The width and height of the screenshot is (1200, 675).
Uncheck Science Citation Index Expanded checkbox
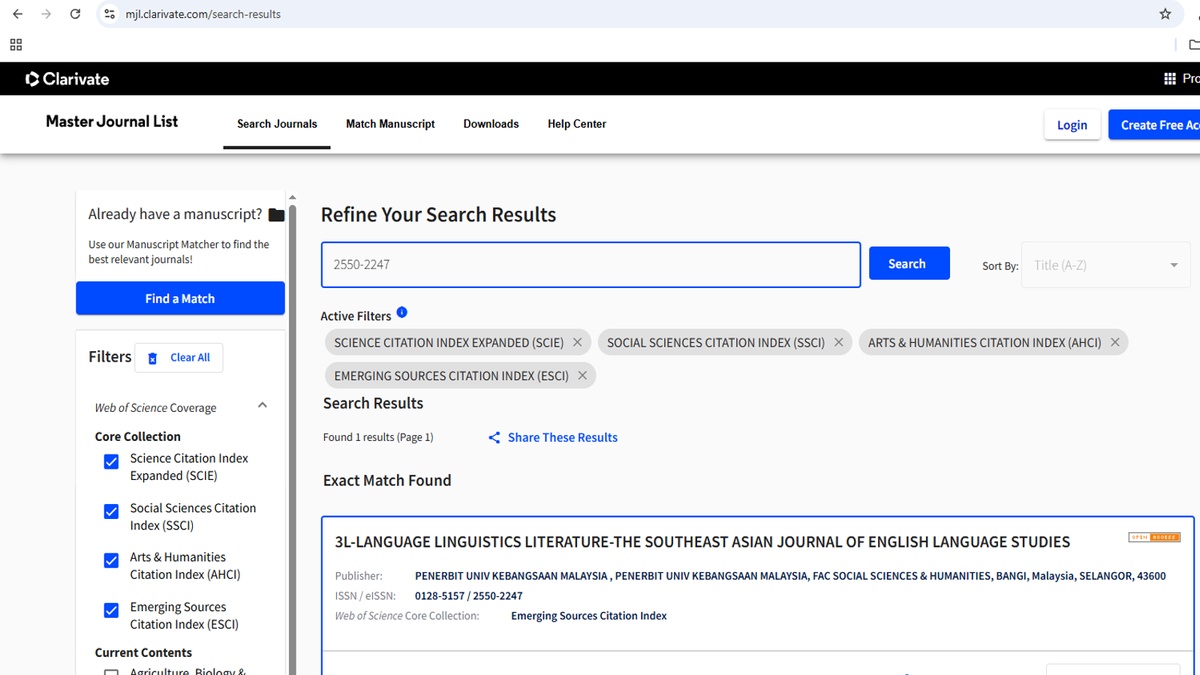(111, 462)
